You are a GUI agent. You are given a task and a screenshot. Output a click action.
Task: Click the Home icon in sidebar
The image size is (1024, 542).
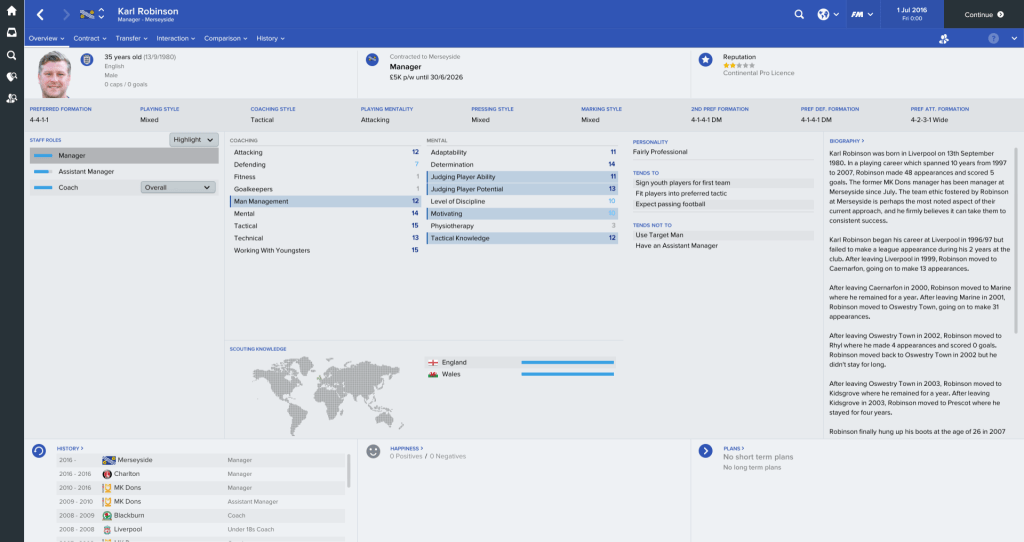point(11,12)
